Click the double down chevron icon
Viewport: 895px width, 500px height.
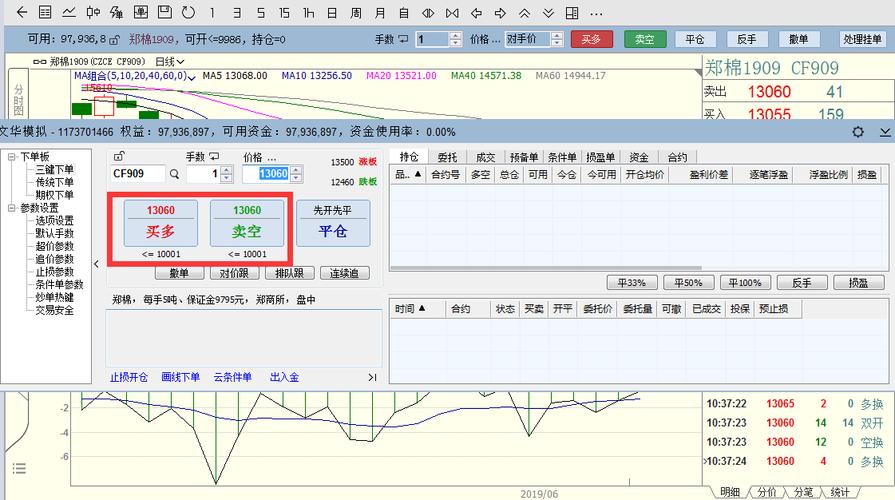pyautogui.click(x=548, y=13)
